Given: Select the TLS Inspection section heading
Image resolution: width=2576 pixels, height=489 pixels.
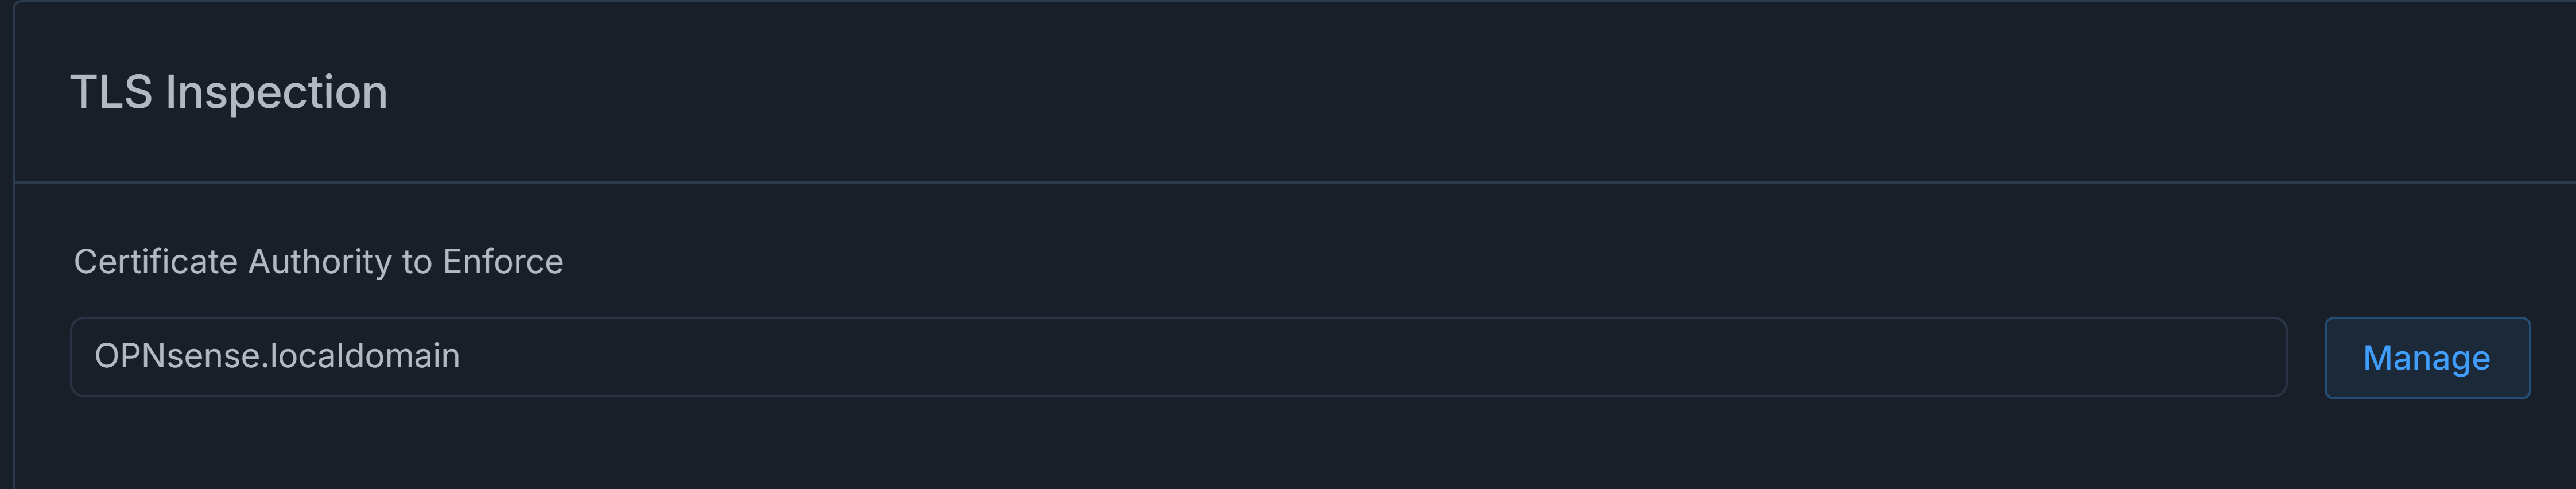Looking at the screenshot, I should coord(229,92).
